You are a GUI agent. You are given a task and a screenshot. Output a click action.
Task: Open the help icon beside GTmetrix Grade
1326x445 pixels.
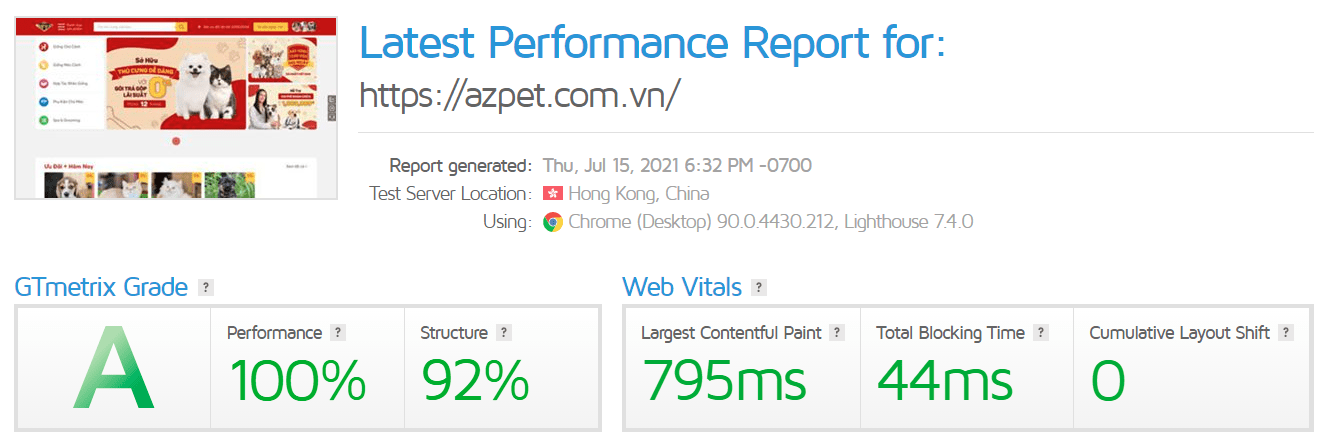click(206, 288)
